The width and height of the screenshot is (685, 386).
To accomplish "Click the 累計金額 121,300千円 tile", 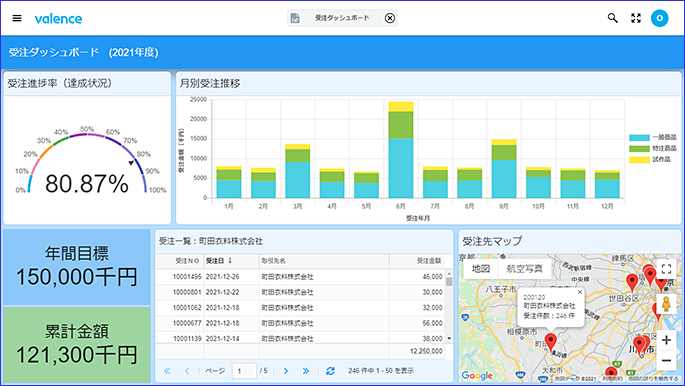I will [76, 345].
